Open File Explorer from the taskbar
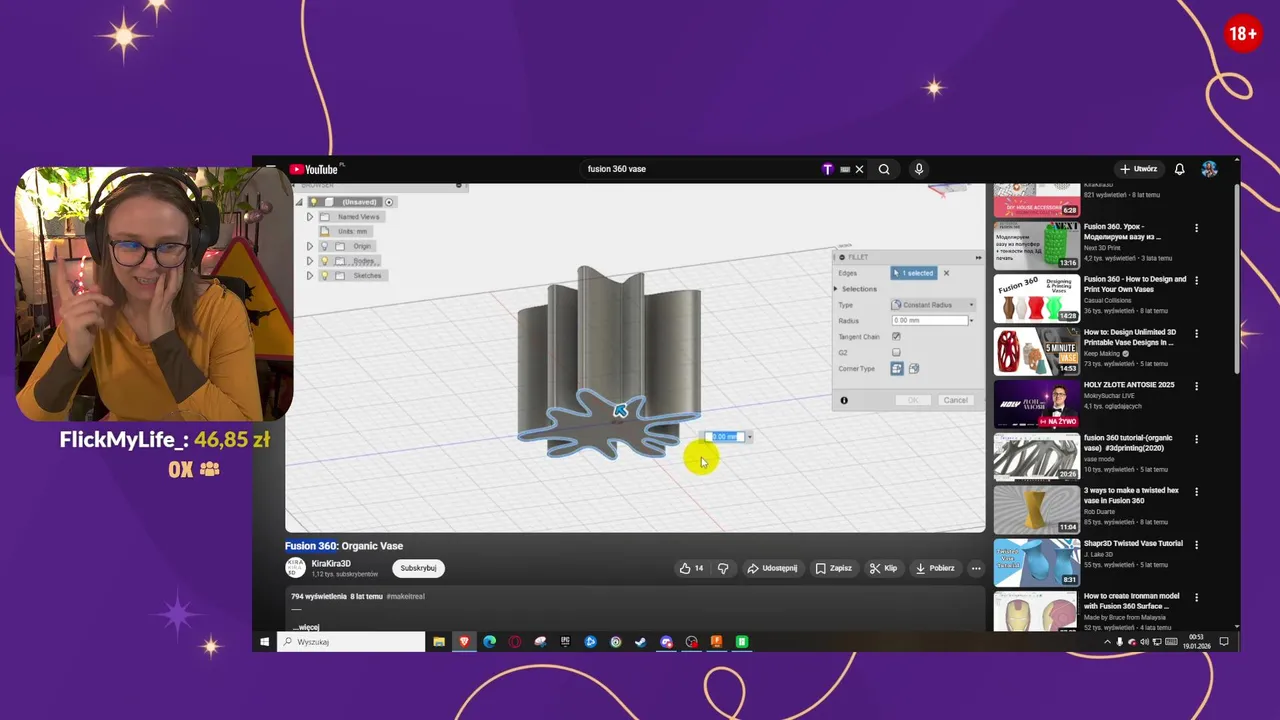The image size is (1280, 720). 438,642
